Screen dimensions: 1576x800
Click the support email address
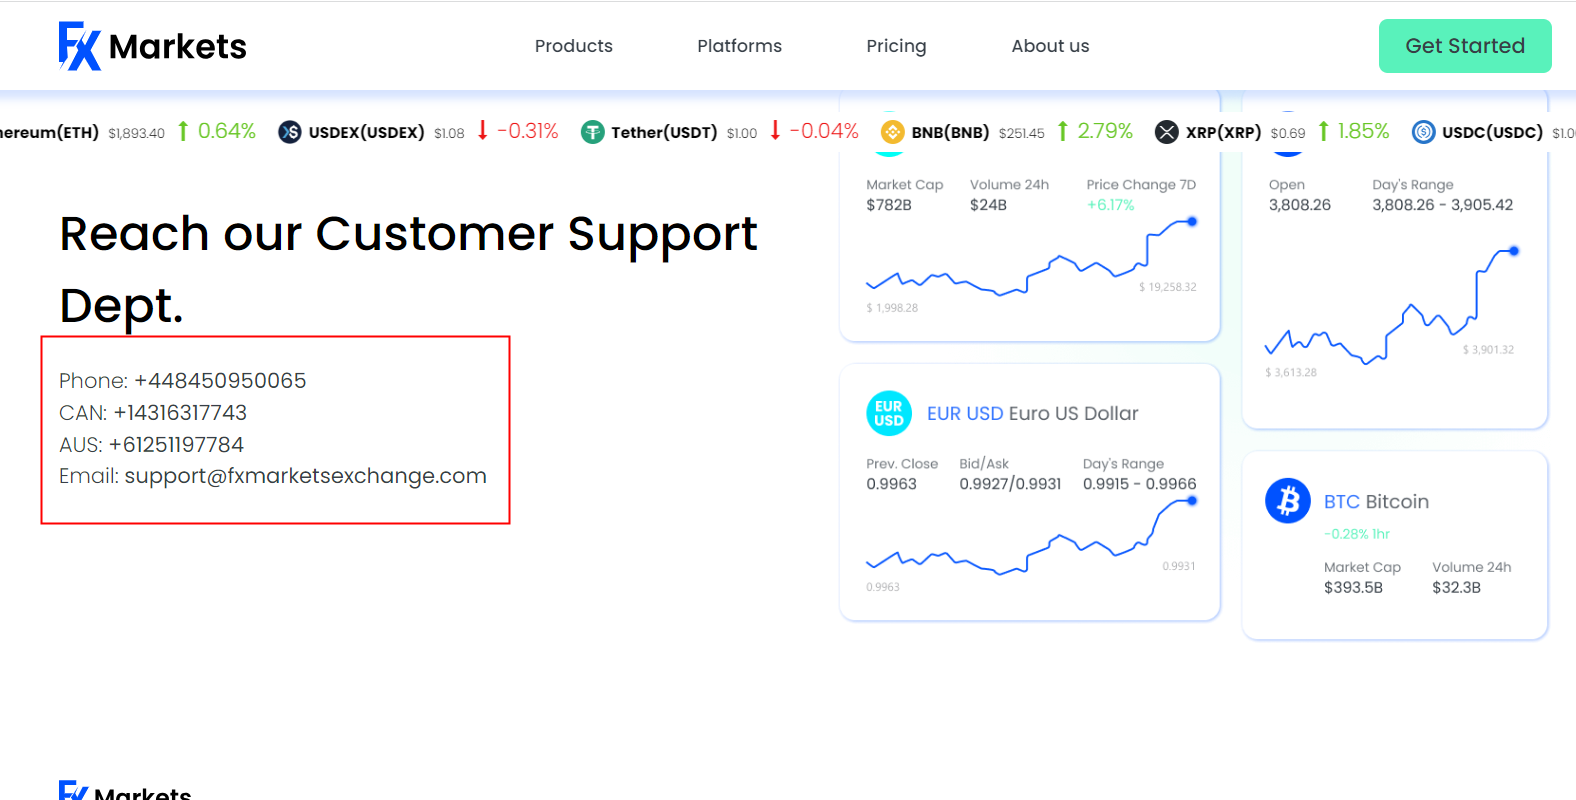pyautogui.click(x=305, y=476)
